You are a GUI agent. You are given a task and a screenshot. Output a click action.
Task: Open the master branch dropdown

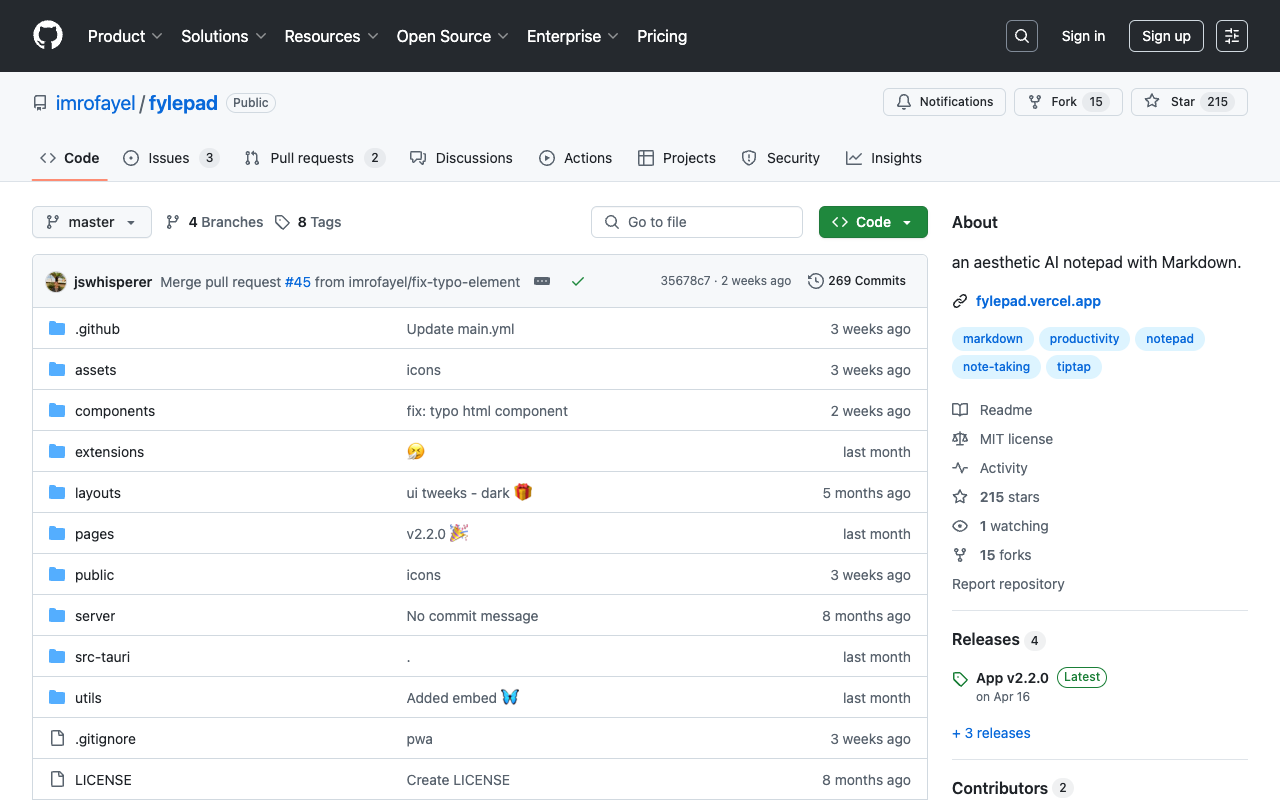92,222
